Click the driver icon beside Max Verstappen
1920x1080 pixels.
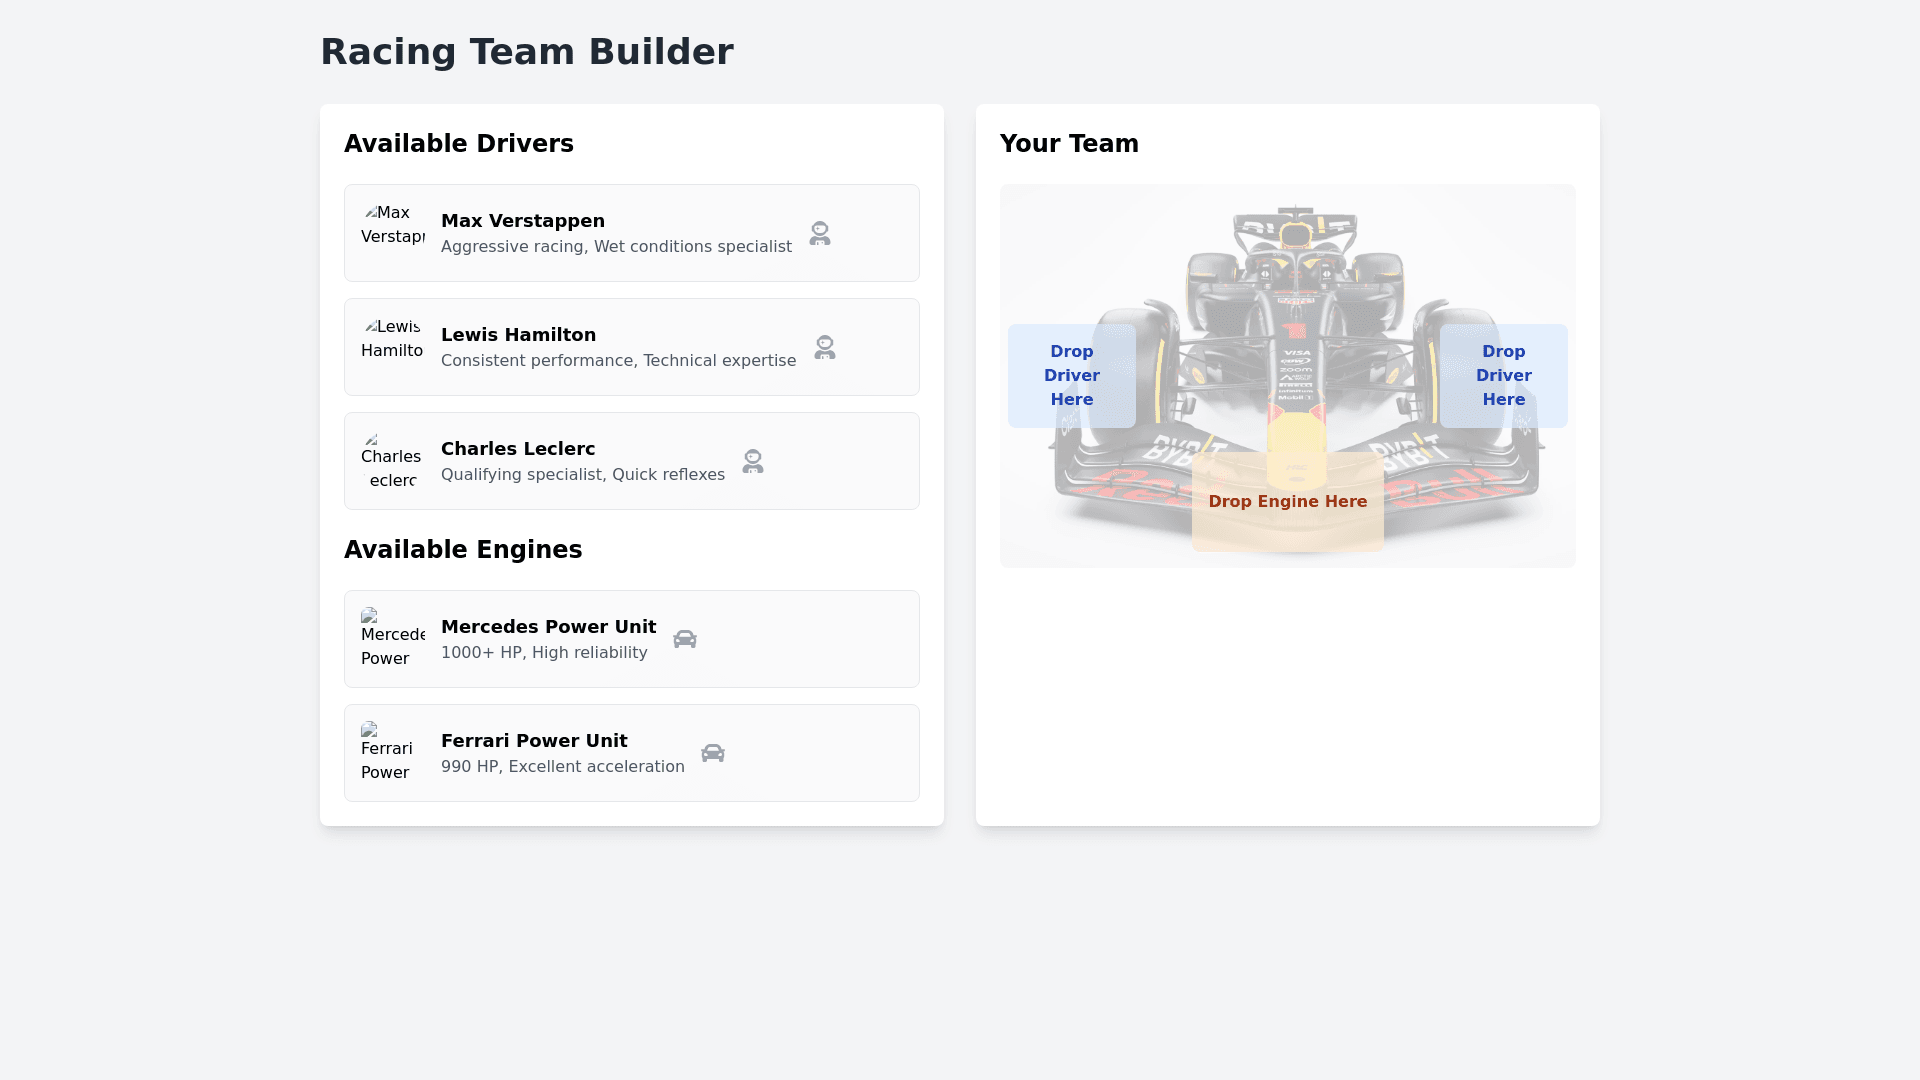[820, 234]
